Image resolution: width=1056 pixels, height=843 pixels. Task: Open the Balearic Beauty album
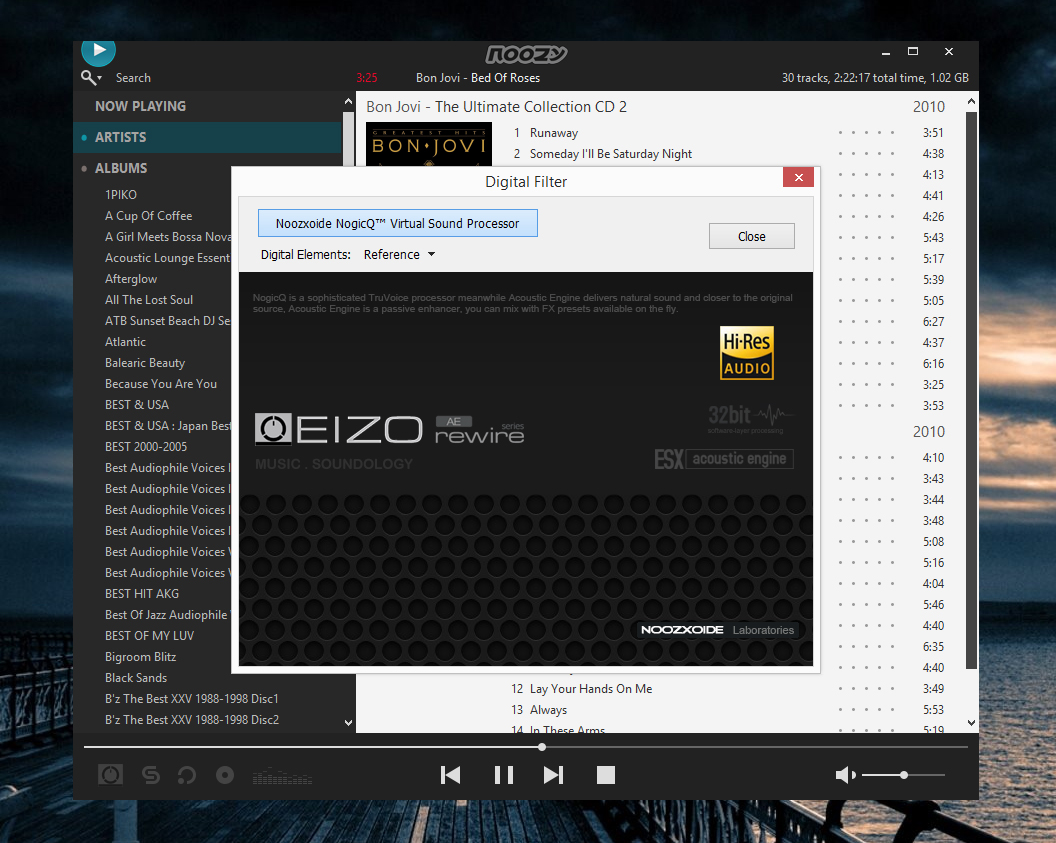pos(145,363)
